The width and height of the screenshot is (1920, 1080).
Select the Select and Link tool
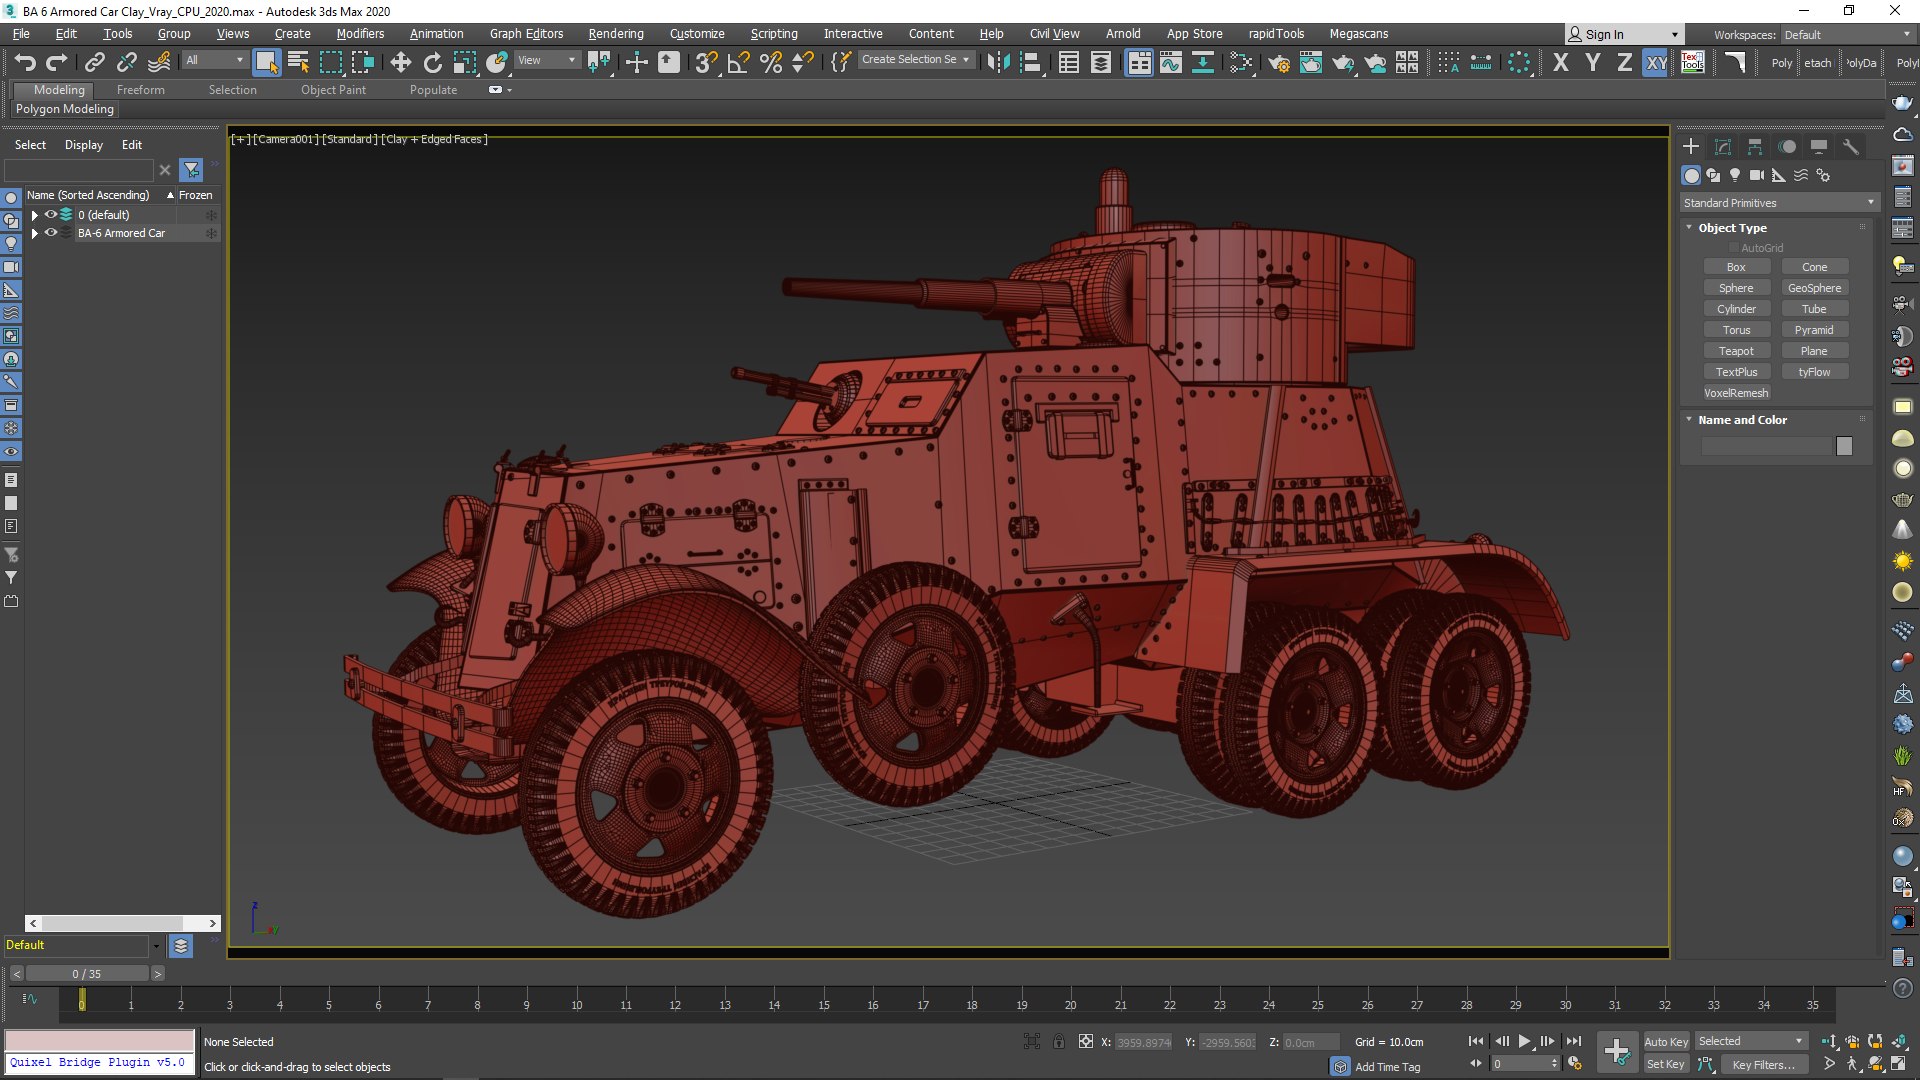[x=95, y=63]
